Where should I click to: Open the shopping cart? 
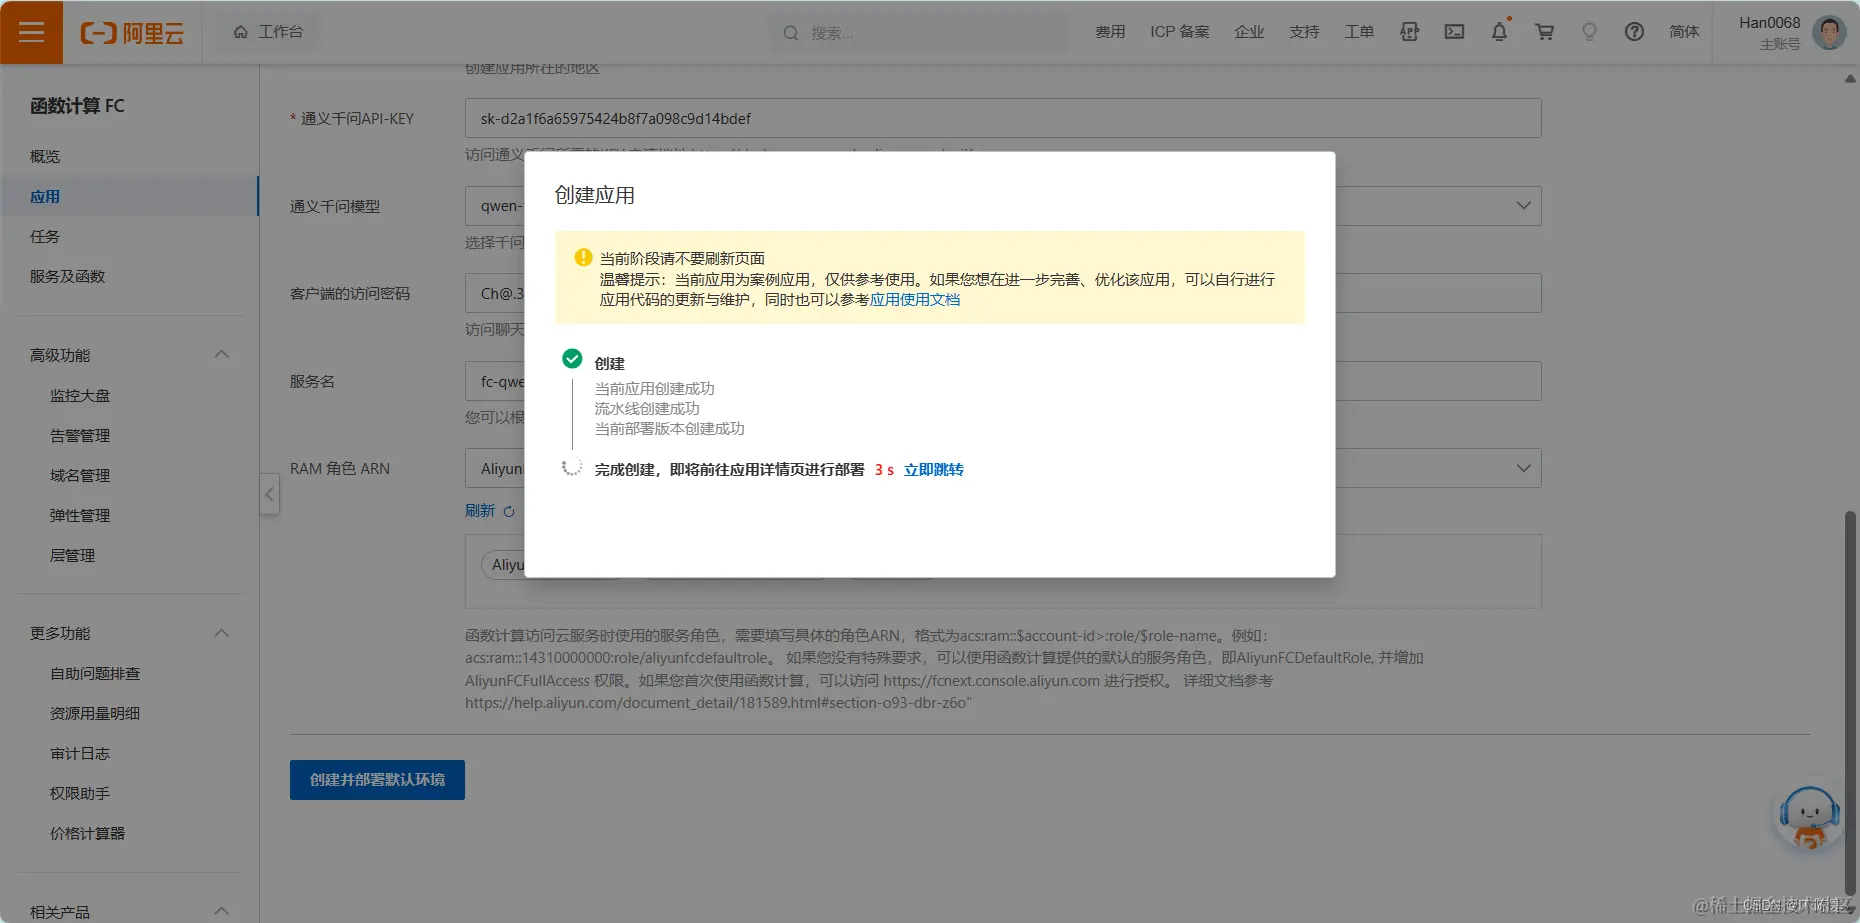(1544, 31)
